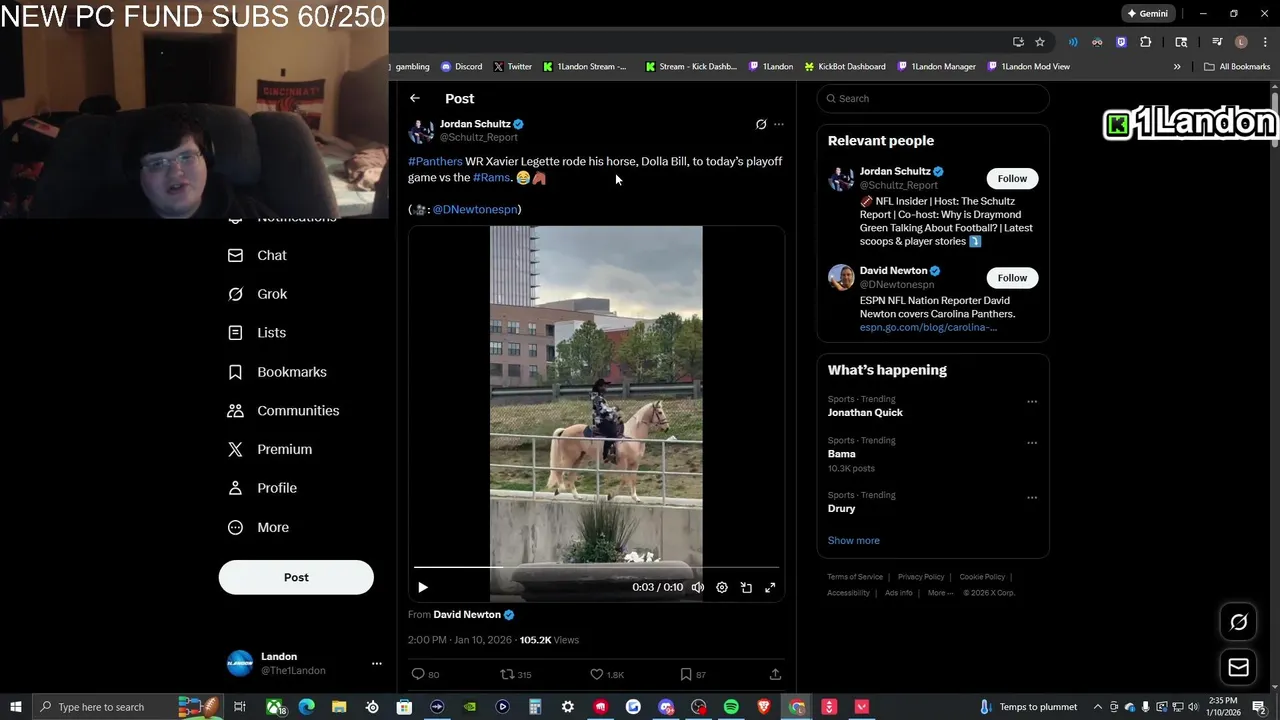The height and width of the screenshot is (720, 1280).
Task: Click into the X Search field
Action: [x=934, y=98]
